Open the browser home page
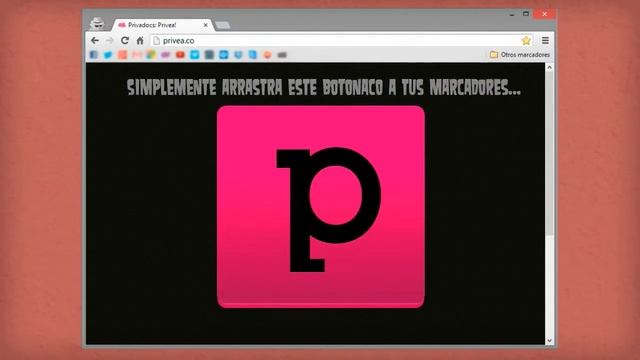 tap(140, 40)
